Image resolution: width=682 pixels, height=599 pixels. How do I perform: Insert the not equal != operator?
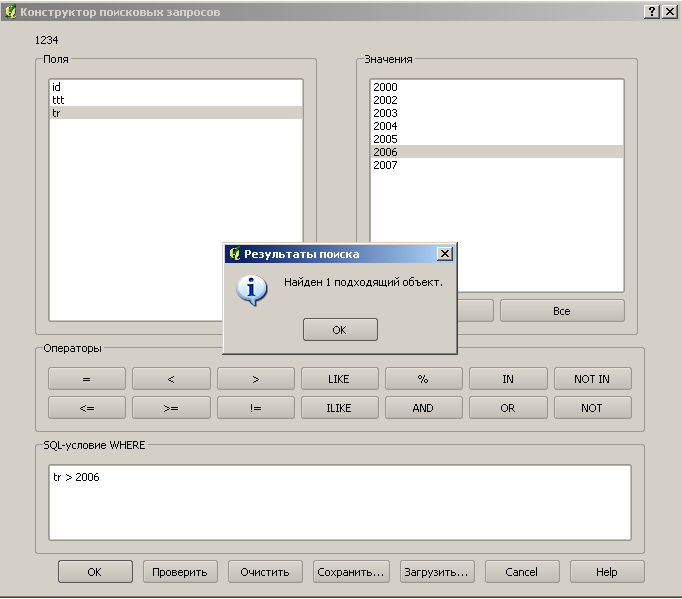(x=255, y=408)
